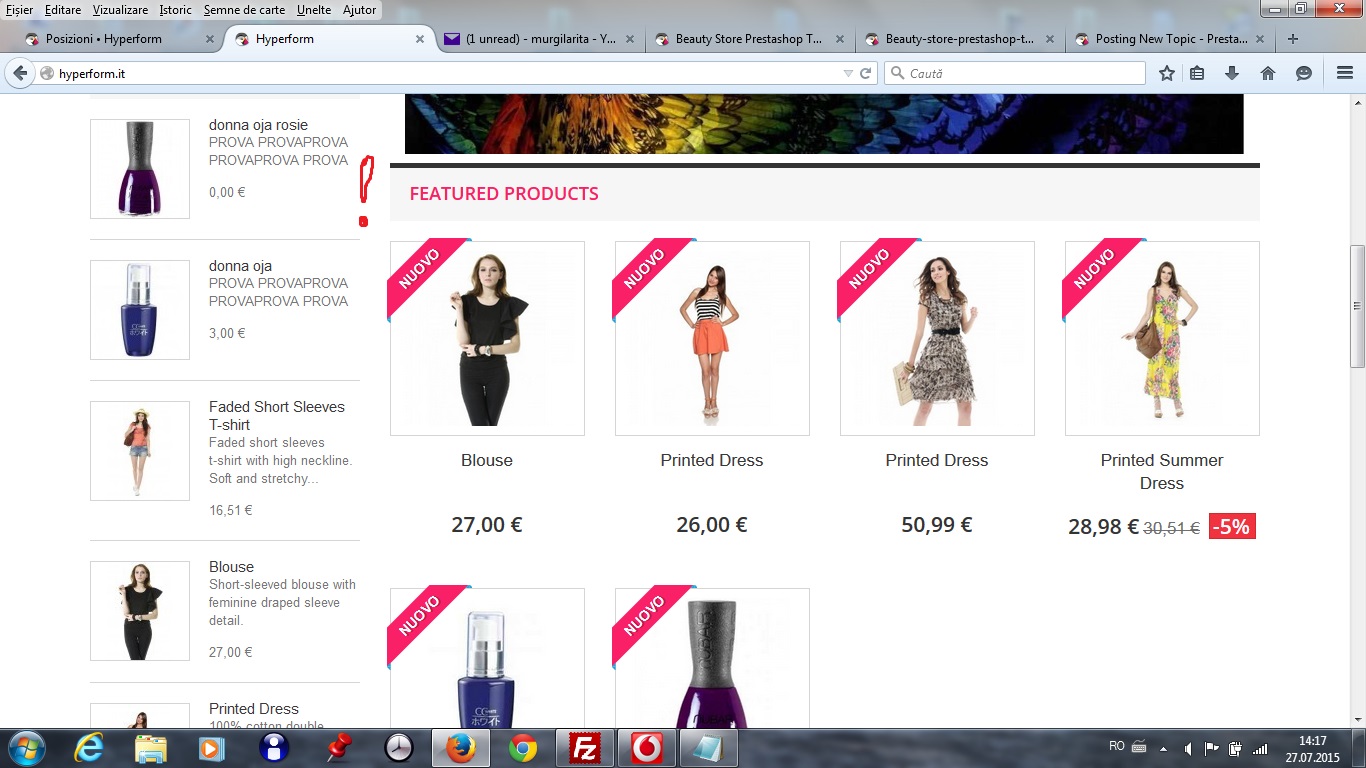Viewport: 1366px width, 768px height.
Task: Open the yellow Printed Summer Dress image
Action: [1162, 338]
